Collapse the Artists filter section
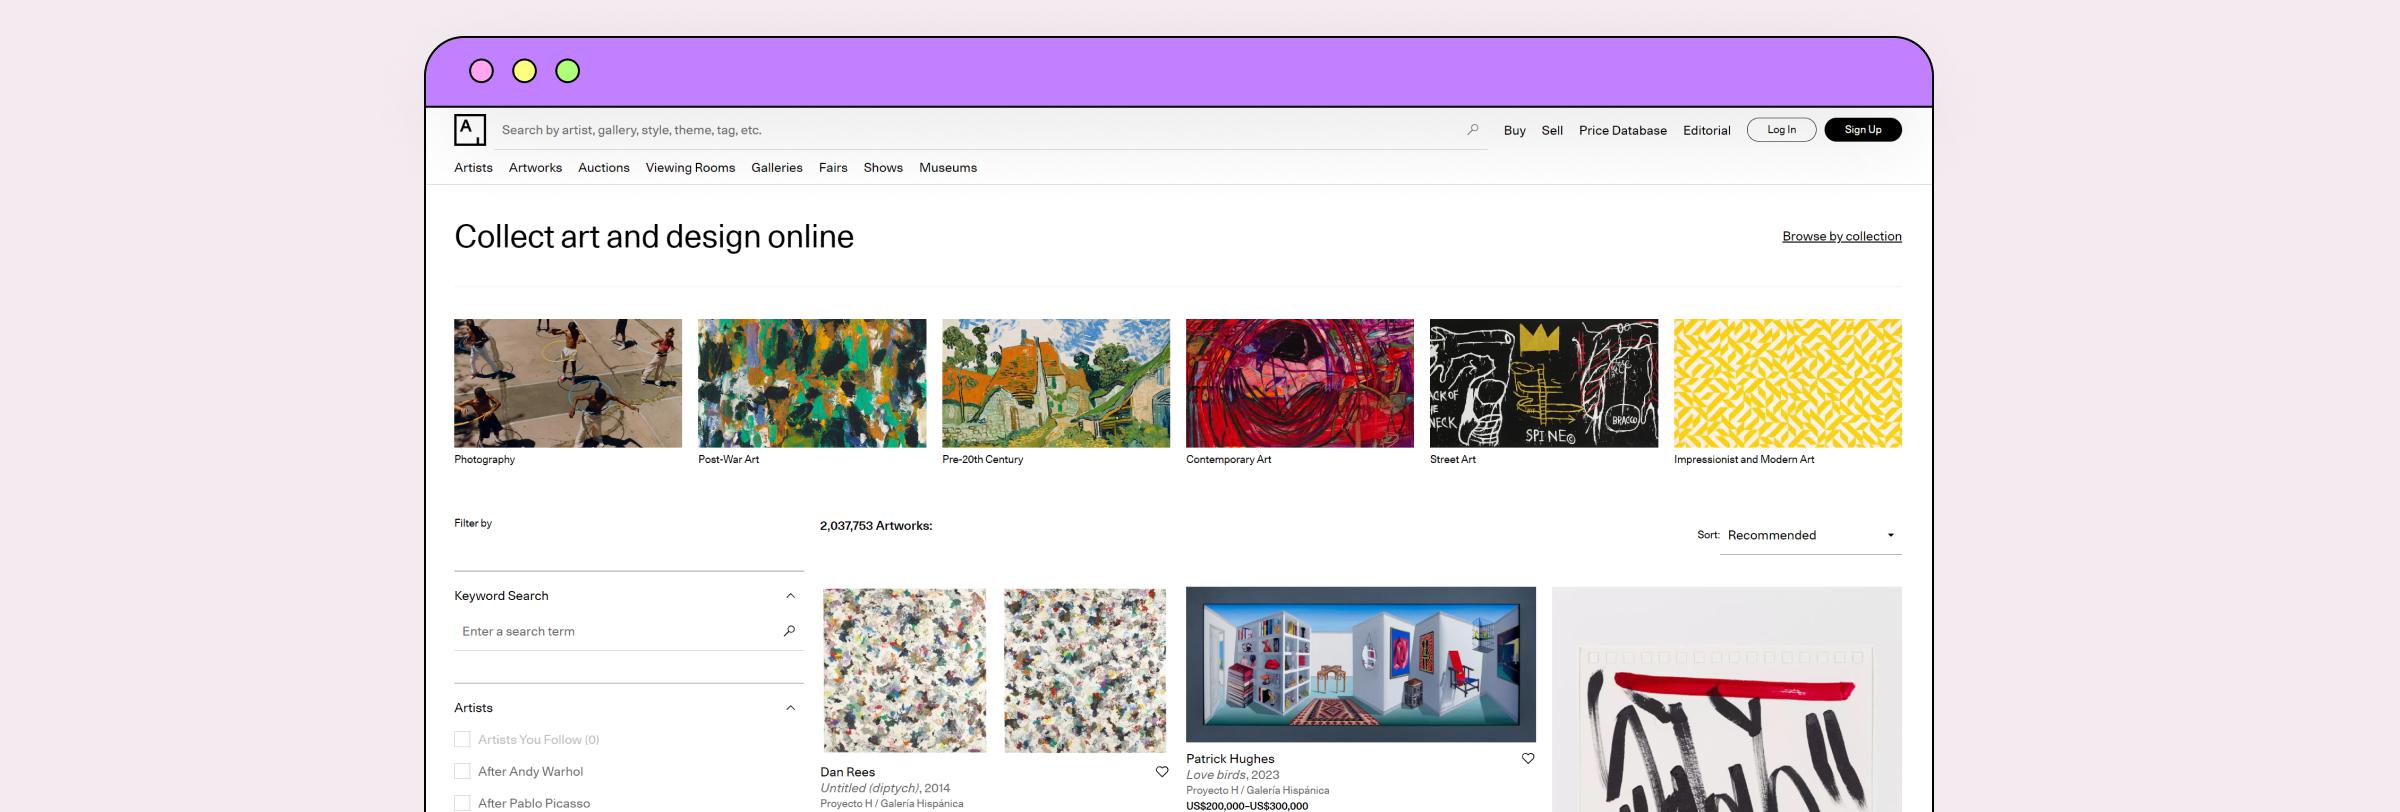This screenshot has height=812, width=2400. click(790, 708)
